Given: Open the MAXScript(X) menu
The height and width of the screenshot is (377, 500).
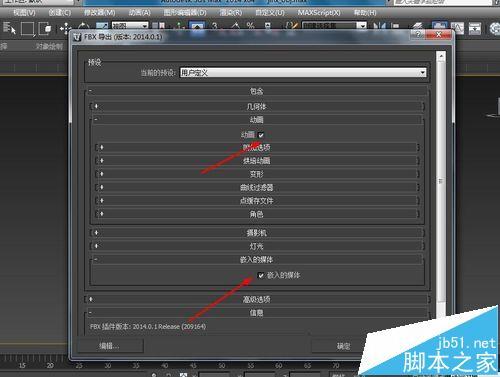Looking at the screenshot, I should (x=319, y=13).
